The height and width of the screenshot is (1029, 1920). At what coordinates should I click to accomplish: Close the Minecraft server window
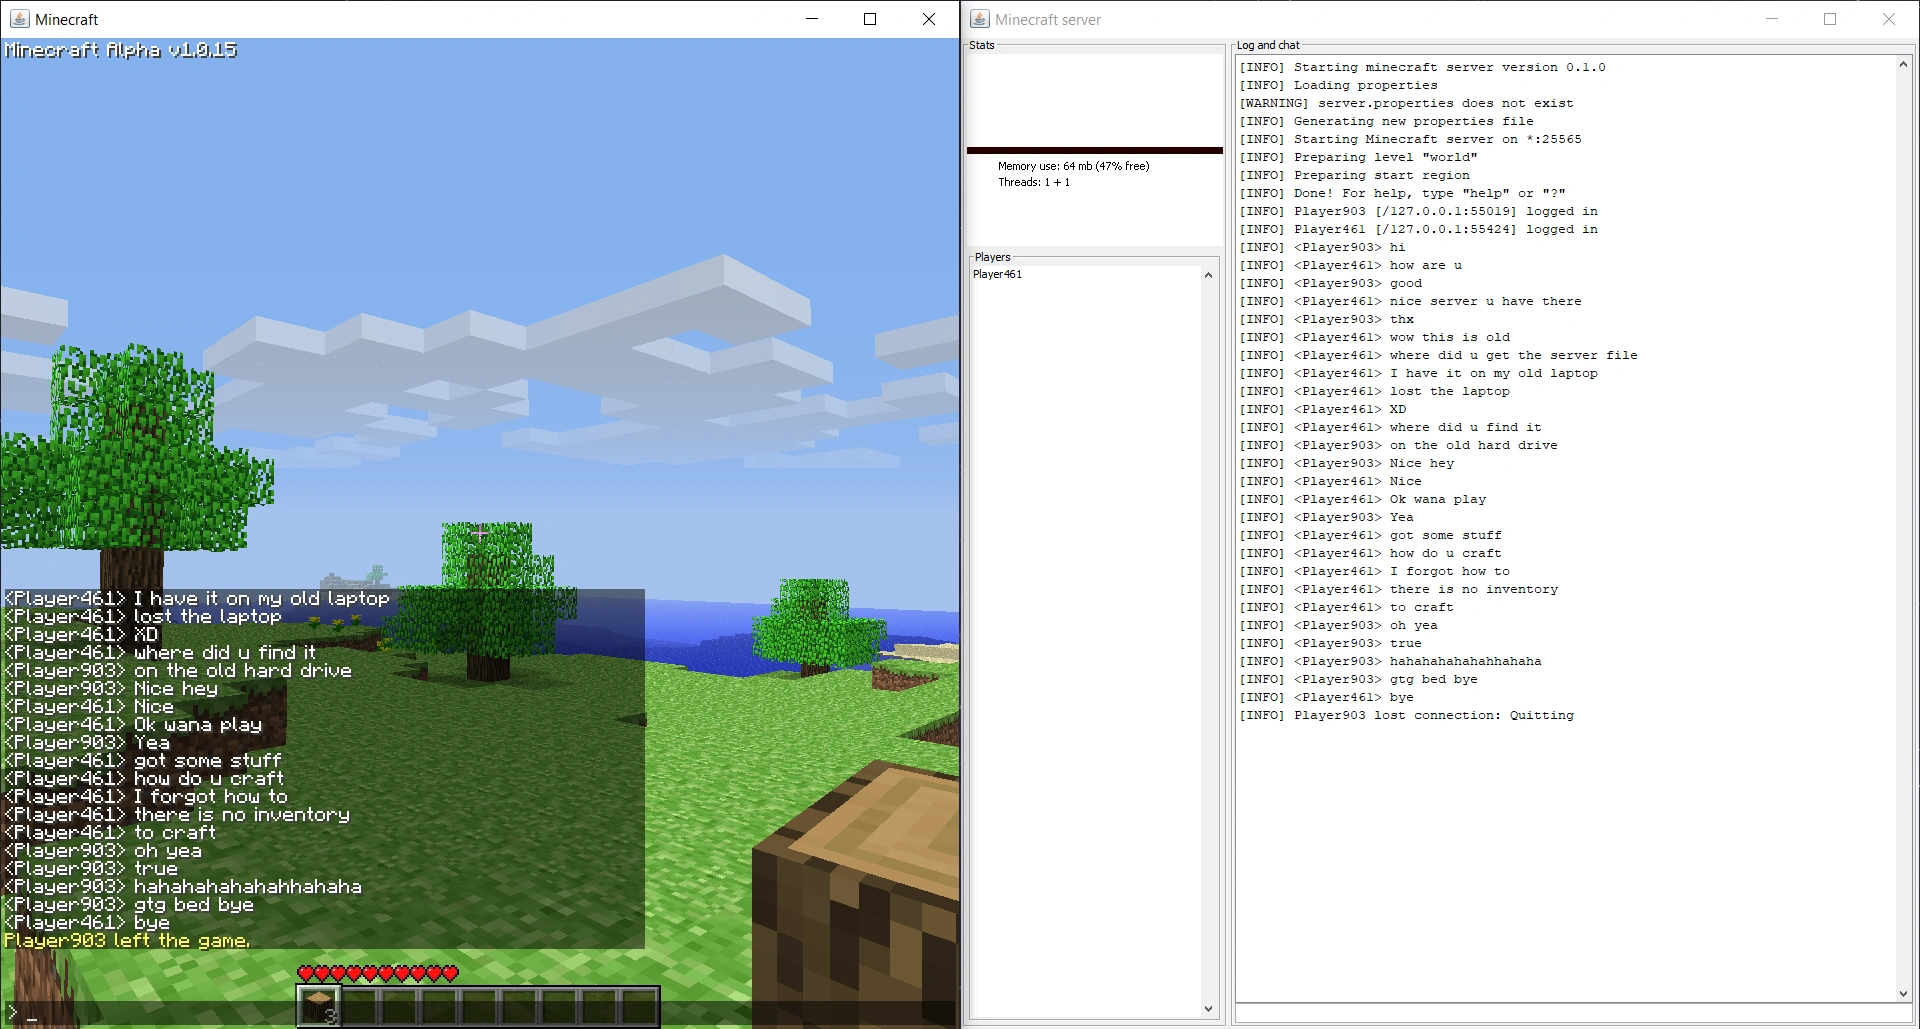(x=1889, y=19)
